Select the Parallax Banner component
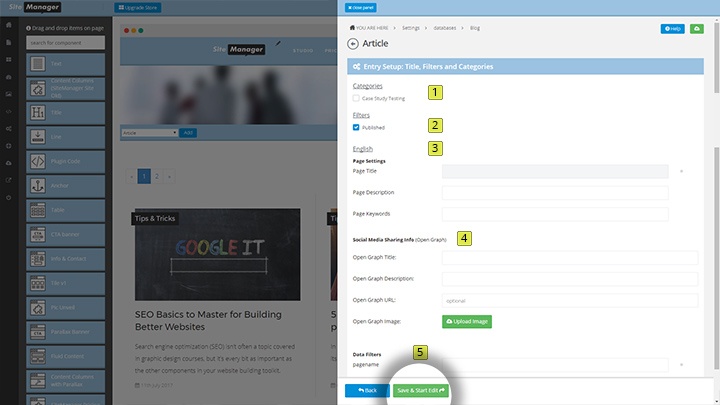The height and width of the screenshot is (405, 720). point(65,332)
